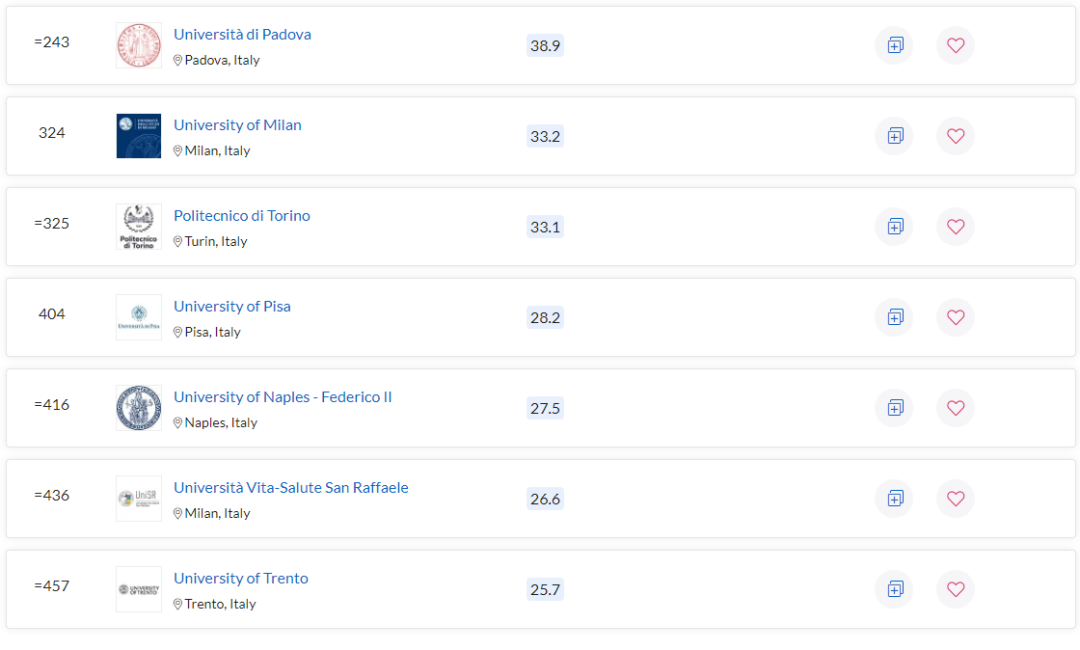This screenshot has height=650, width=1080.
Task: Add Politecnico di Torino to compare
Action: tap(894, 226)
